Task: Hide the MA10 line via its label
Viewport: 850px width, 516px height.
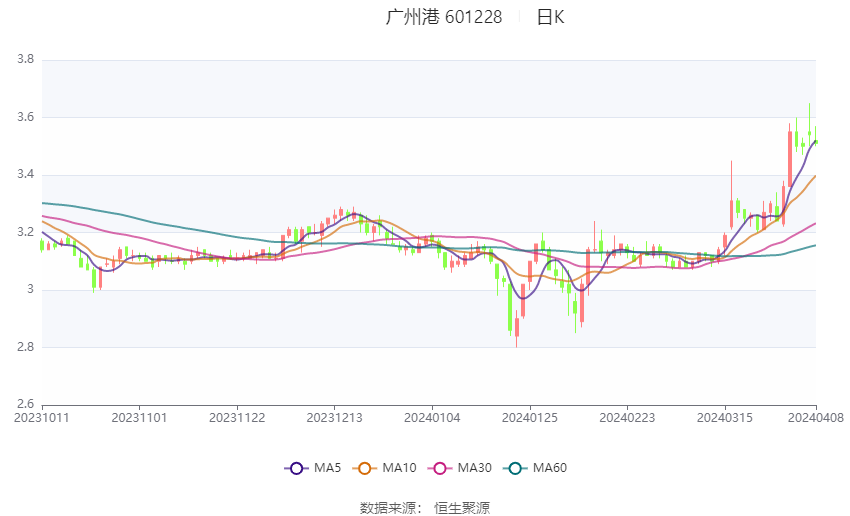Action: click(400, 468)
